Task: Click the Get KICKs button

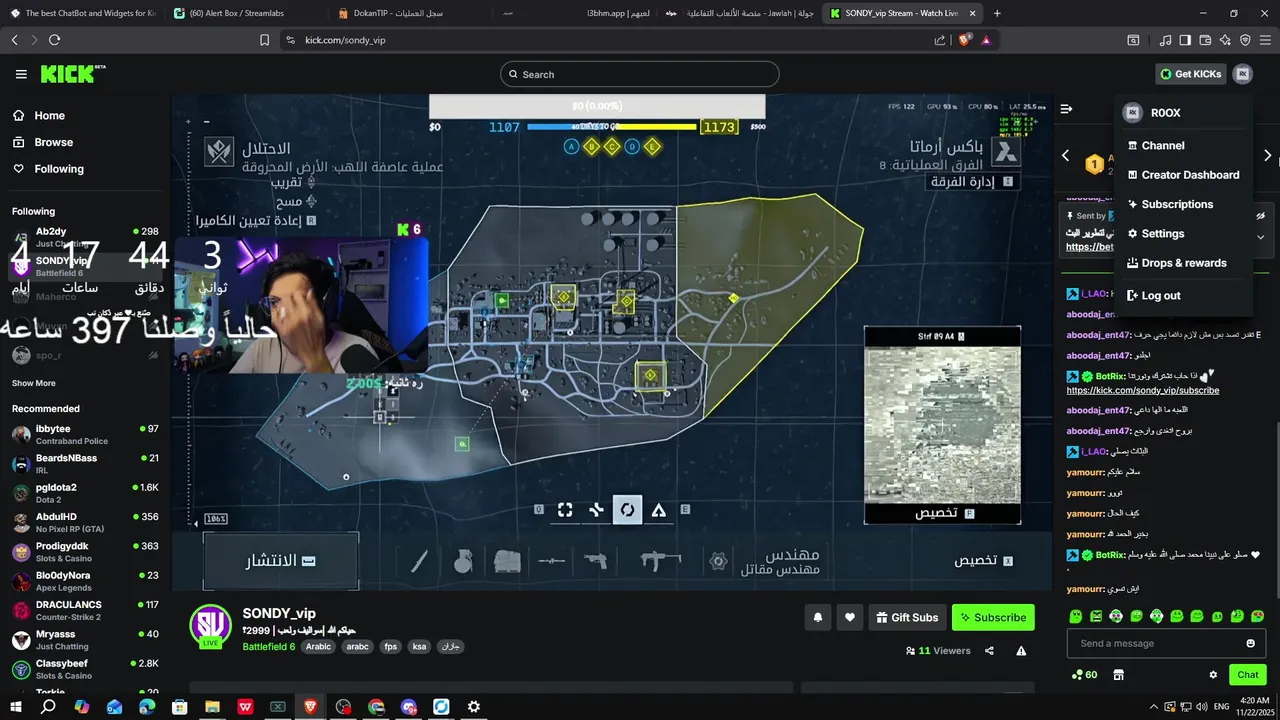Action: point(1190,74)
